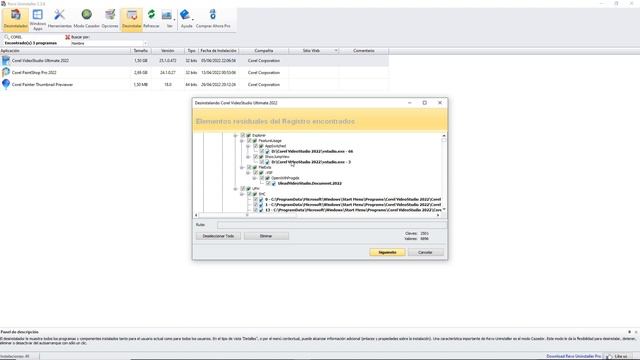Open the Herramientas tools icon
Image resolution: width=640 pixels, height=360 pixels.
(x=60, y=19)
